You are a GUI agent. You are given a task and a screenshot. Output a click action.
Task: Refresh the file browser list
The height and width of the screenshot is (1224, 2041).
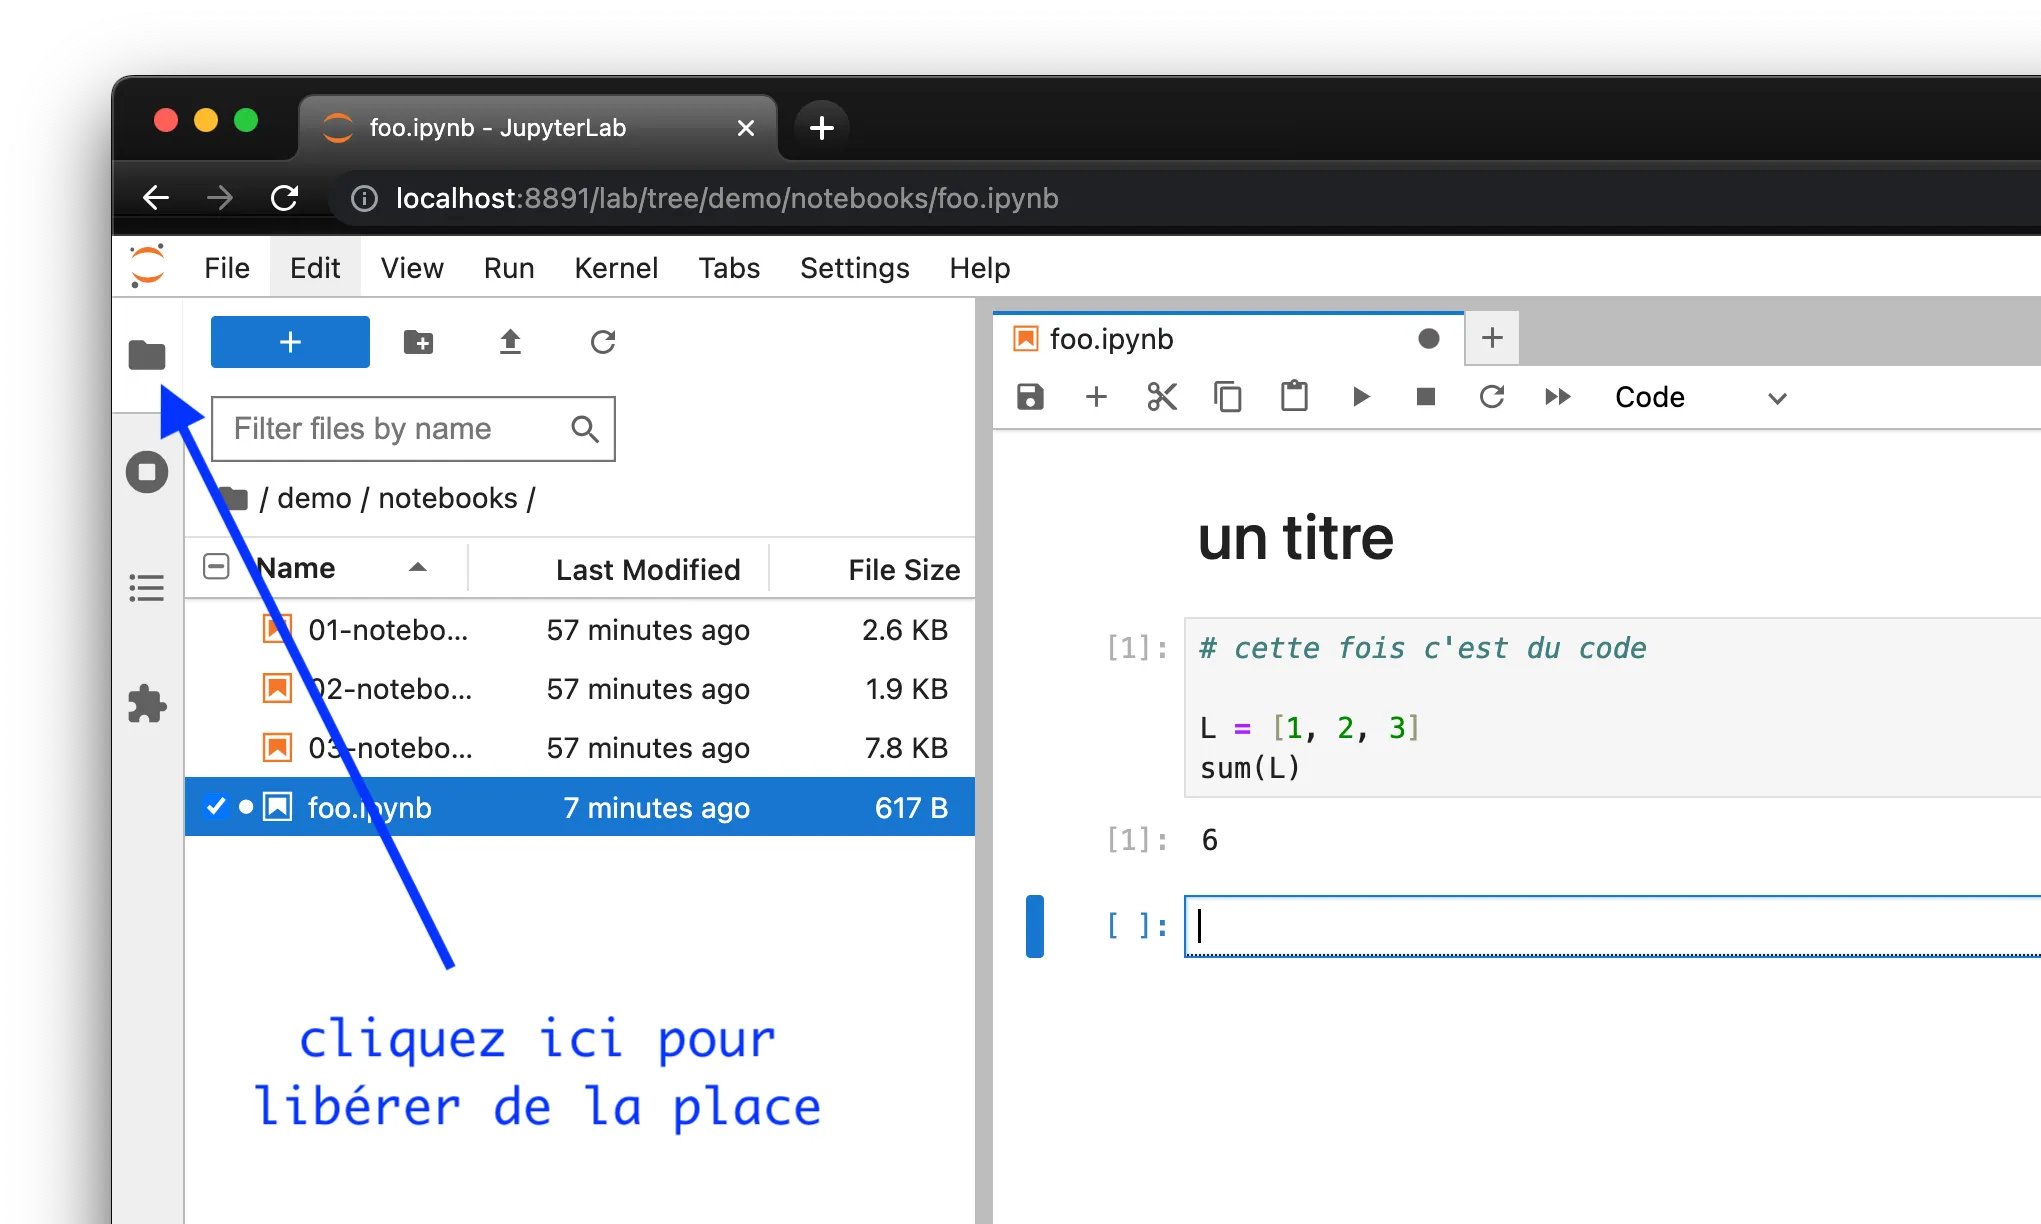[x=602, y=342]
